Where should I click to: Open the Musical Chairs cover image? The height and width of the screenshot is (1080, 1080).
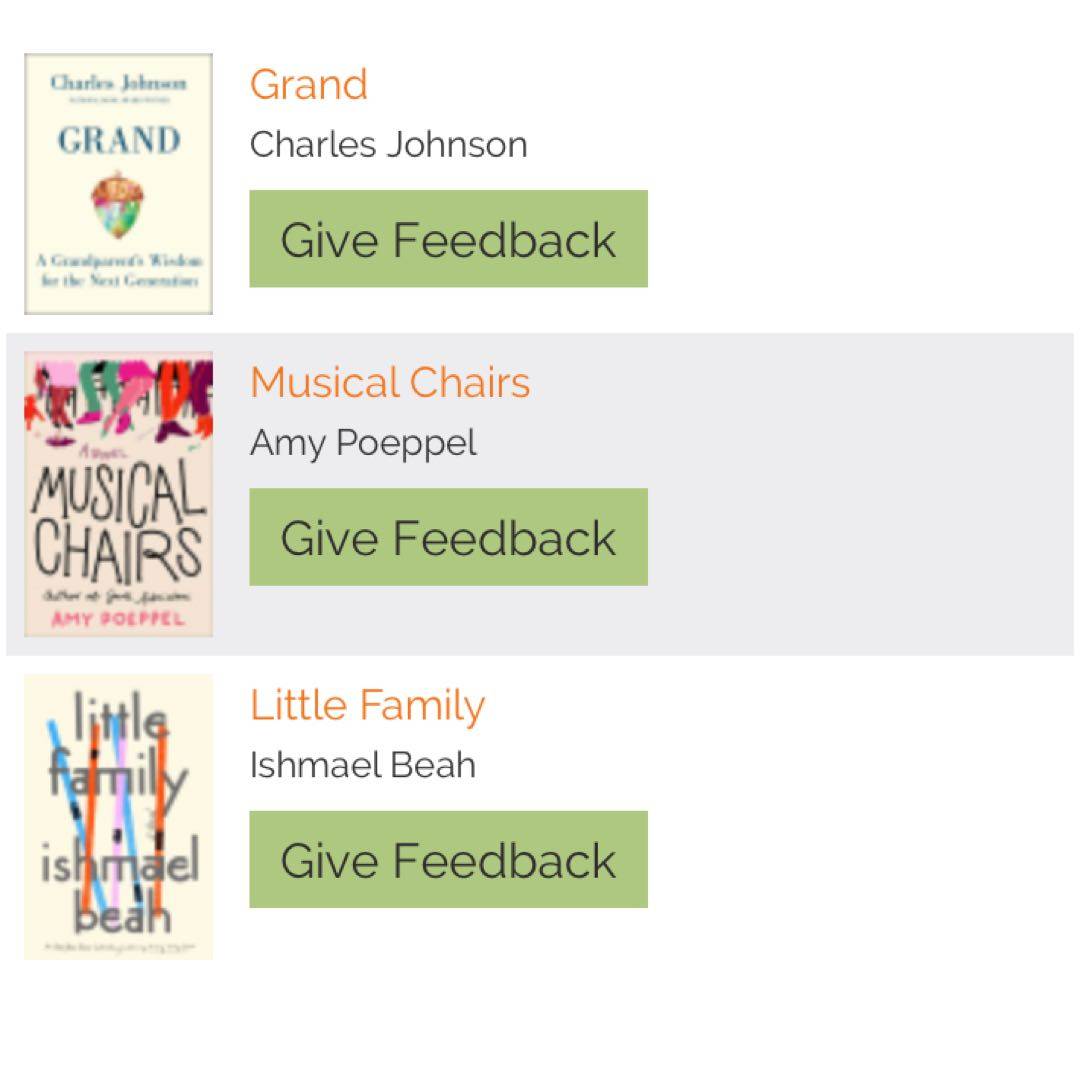point(118,494)
